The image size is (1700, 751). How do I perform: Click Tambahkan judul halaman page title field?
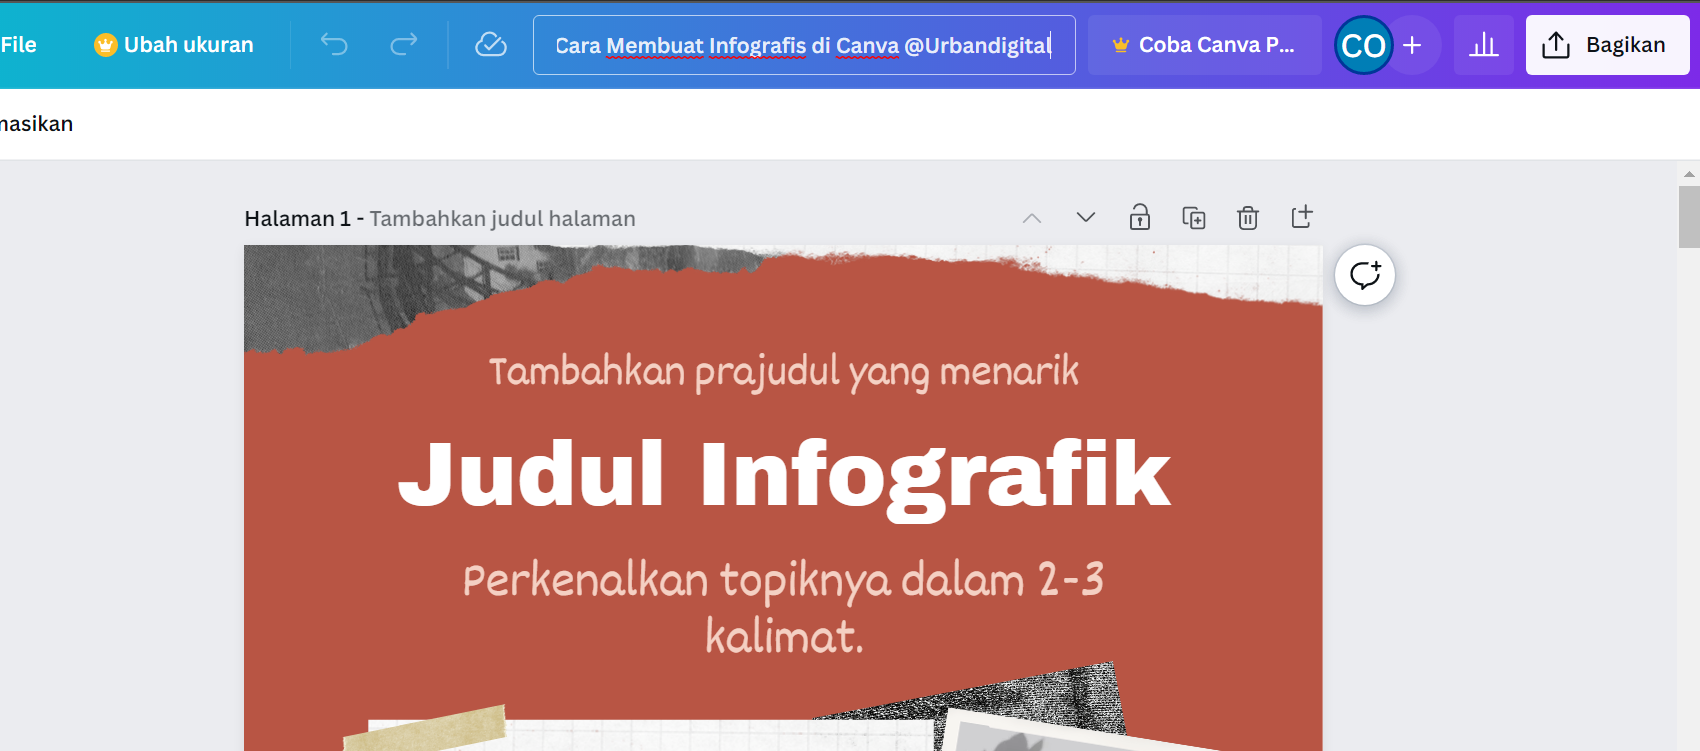pyautogui.click(x=502, y=219)
